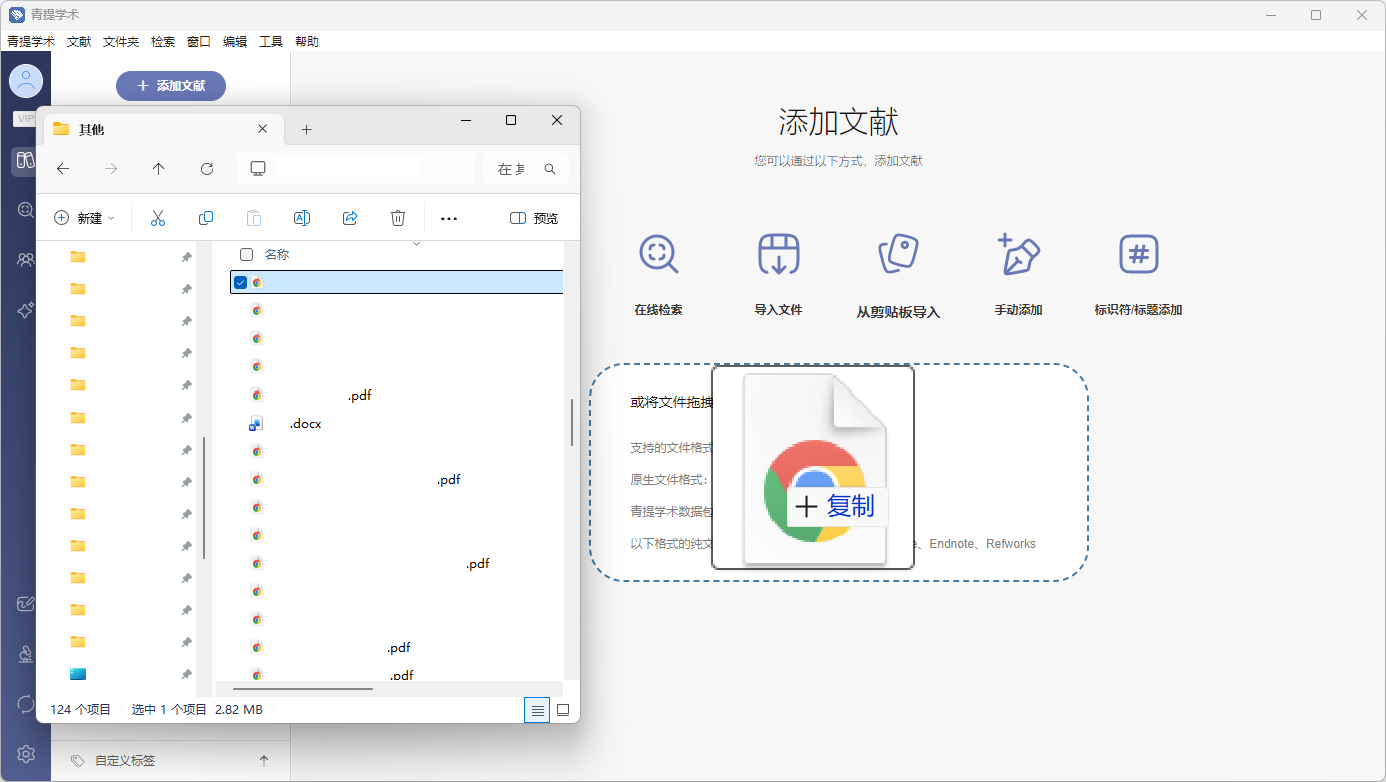Open the 青提学术 menu in the menu bar

31,42
